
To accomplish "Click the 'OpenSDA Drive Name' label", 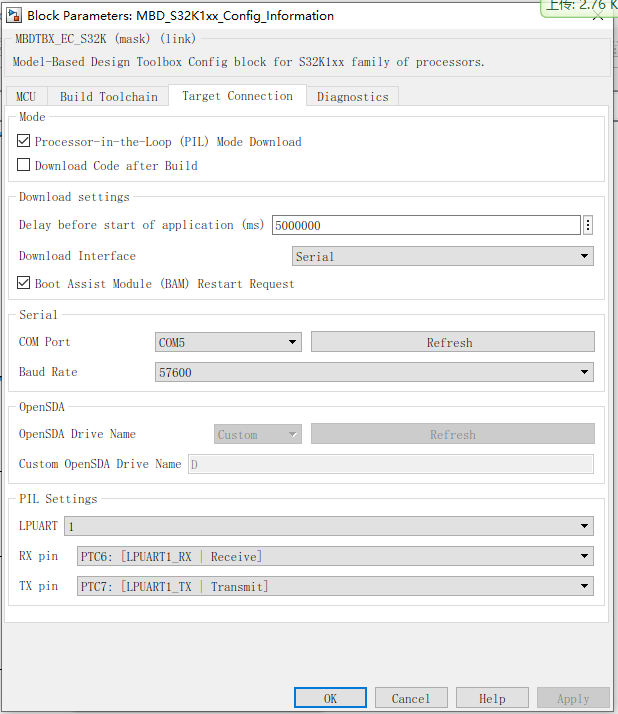I will point(77,434).
